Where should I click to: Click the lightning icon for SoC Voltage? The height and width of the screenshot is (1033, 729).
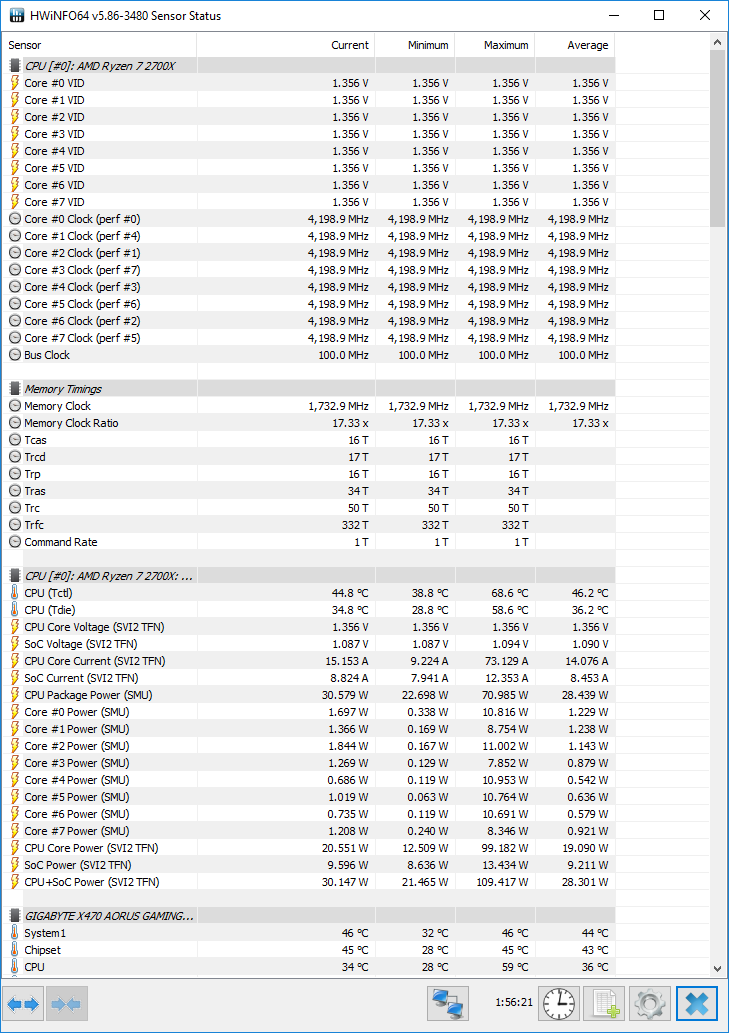[x=15, y=644]
